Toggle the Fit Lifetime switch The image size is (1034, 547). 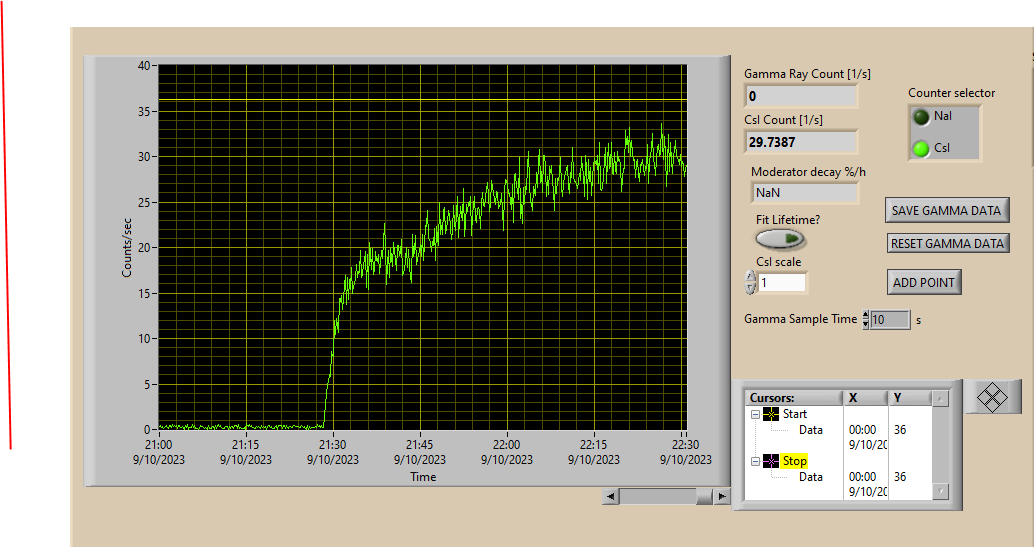780,238
